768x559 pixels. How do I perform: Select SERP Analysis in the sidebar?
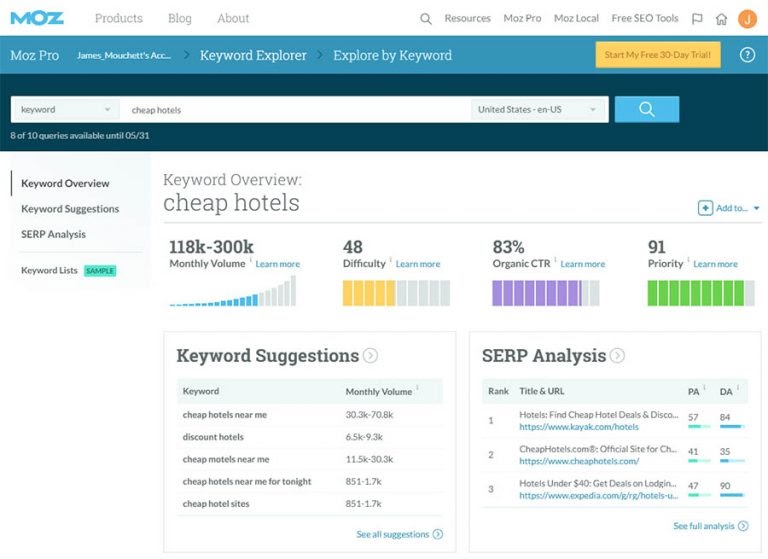click(53, 234)
